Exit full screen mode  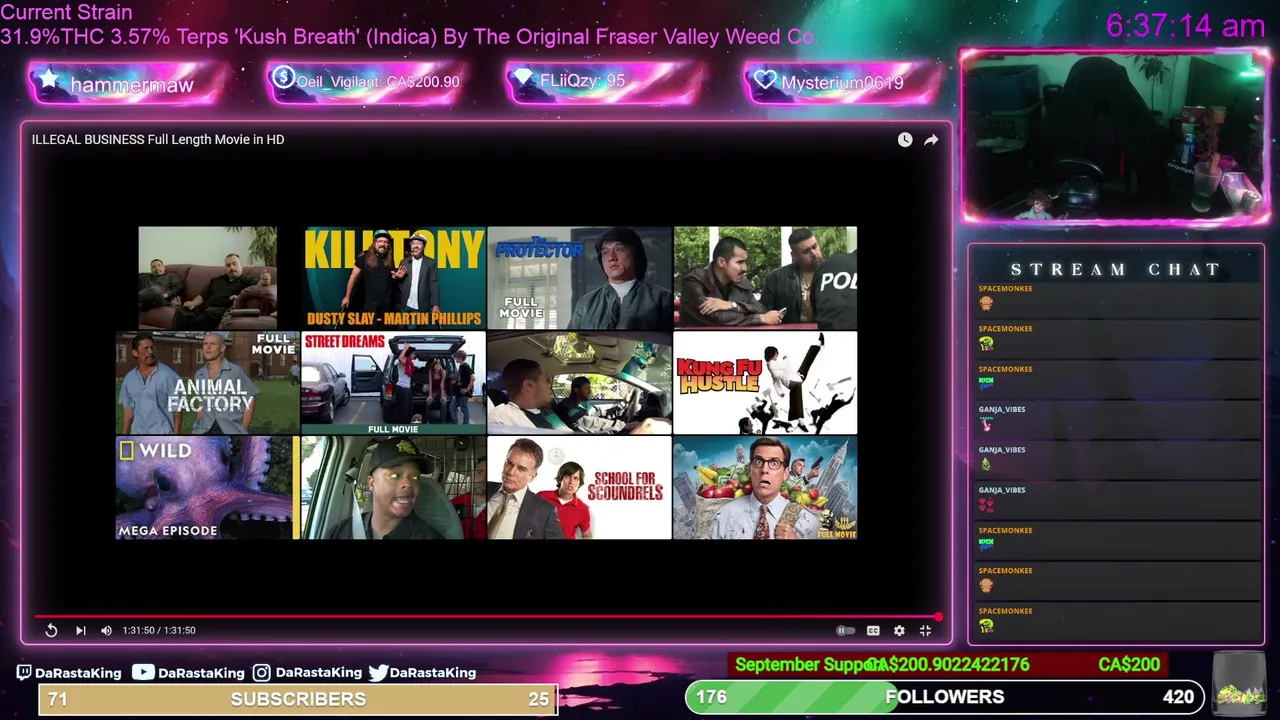925,630
